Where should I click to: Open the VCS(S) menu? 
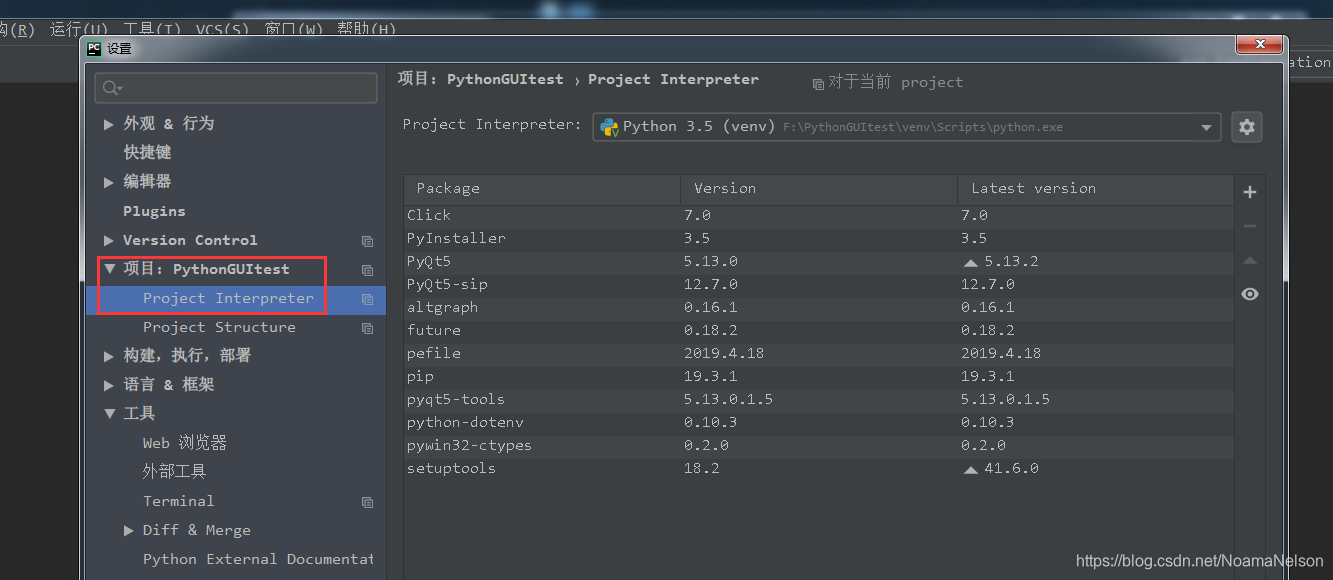tap(222, 29)
